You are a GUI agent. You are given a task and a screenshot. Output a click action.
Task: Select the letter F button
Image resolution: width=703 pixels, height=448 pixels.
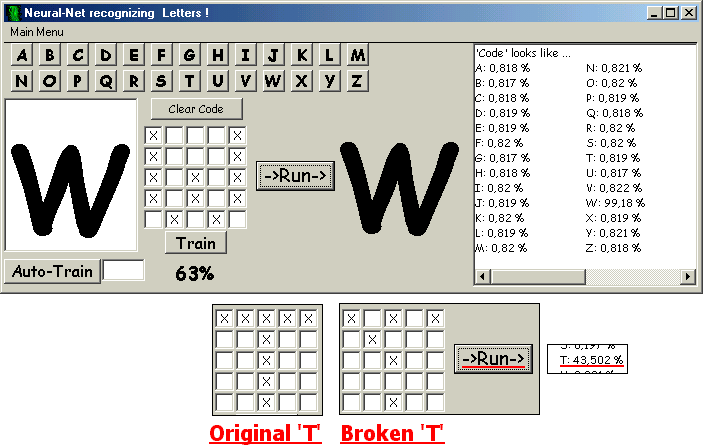point(161,55)
